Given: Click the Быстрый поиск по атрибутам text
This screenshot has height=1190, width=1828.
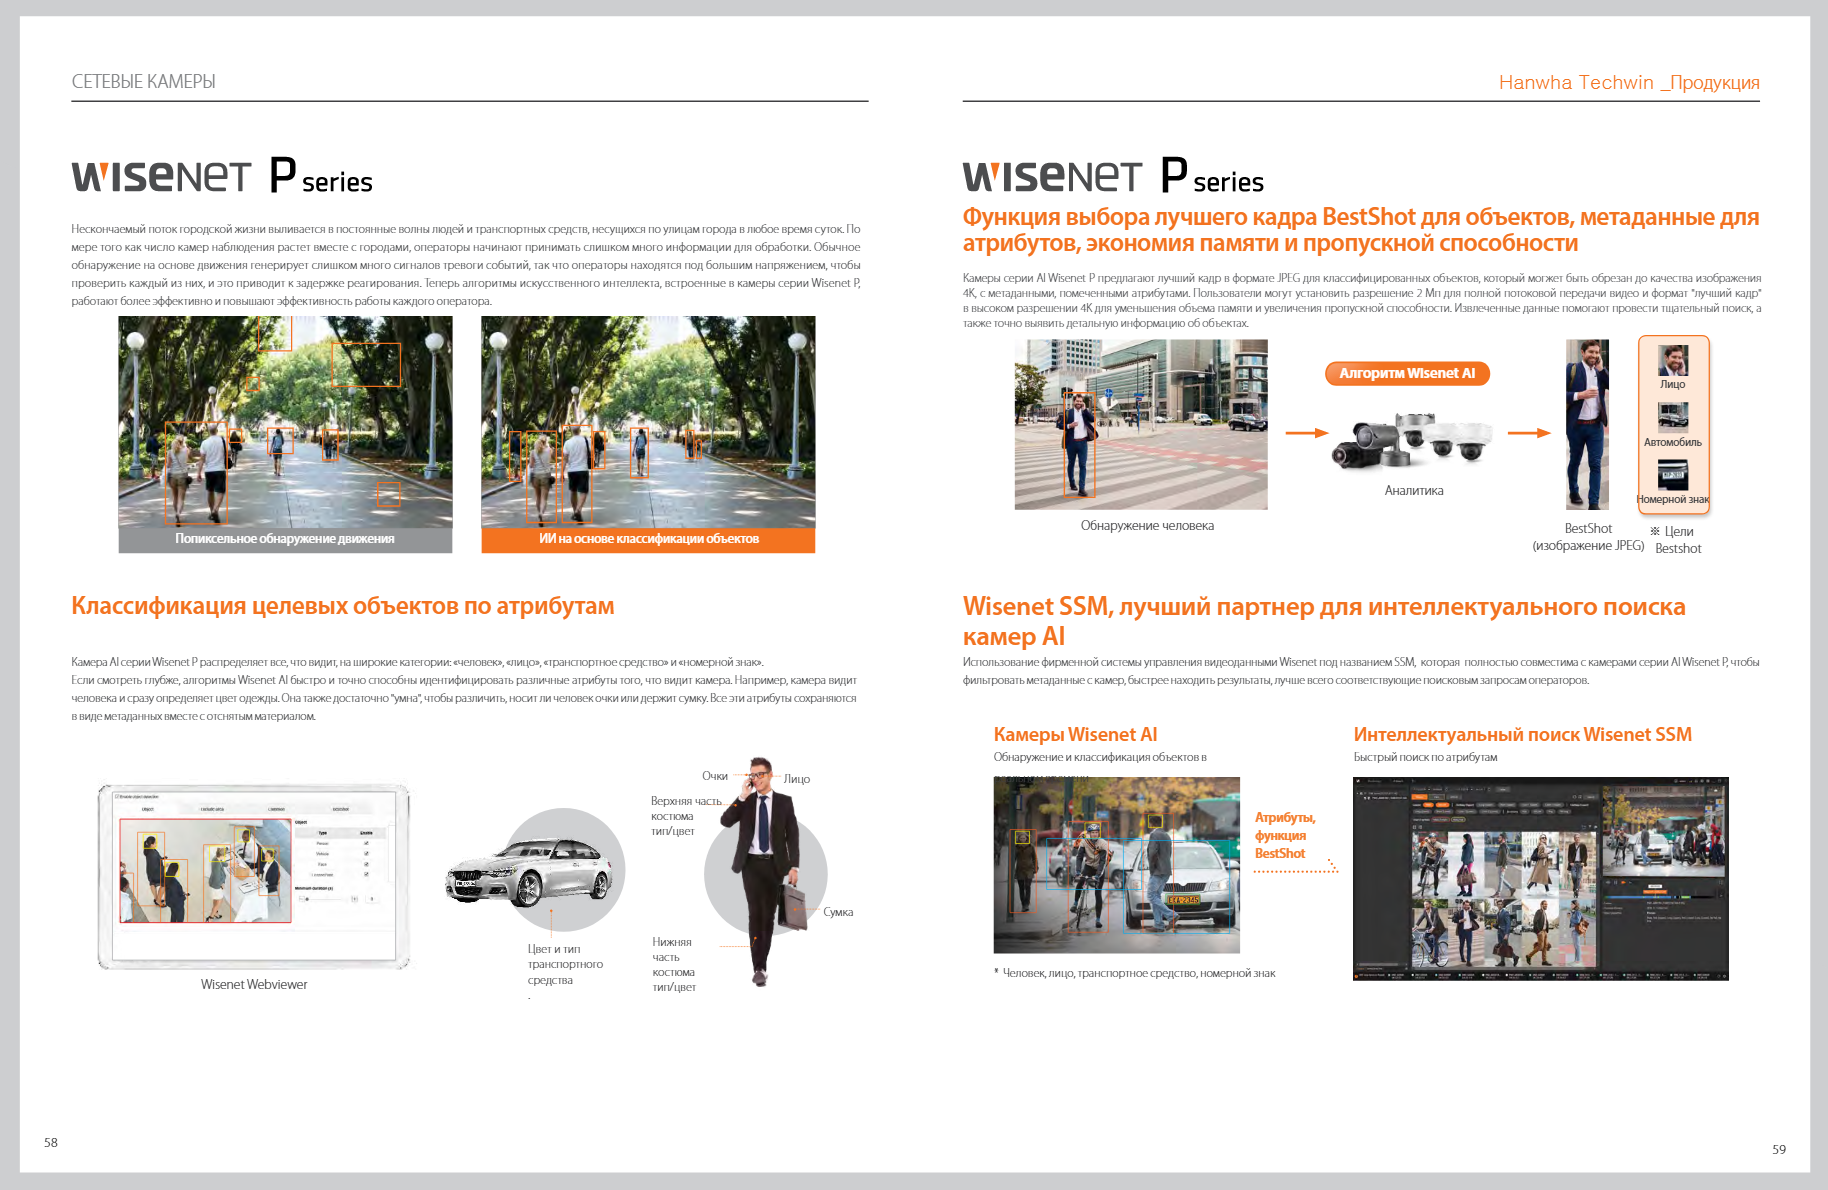Looking at the screenshot, I should (1425, 758).
